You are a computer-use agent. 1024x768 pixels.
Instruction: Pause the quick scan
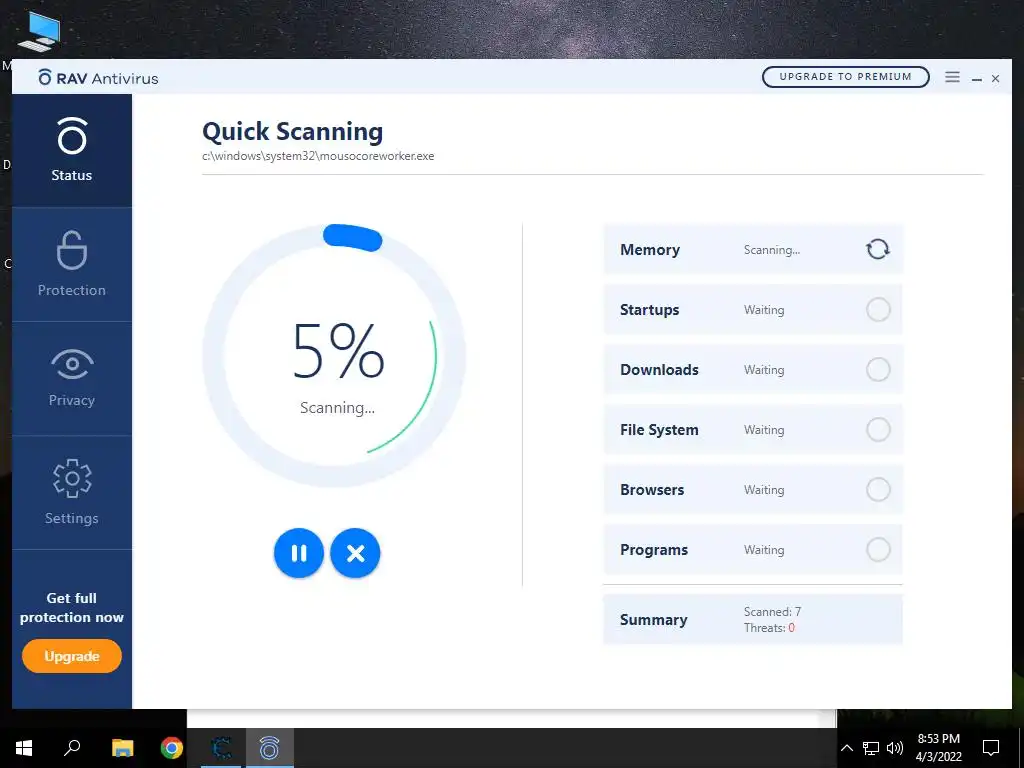(x=298, y=553)
